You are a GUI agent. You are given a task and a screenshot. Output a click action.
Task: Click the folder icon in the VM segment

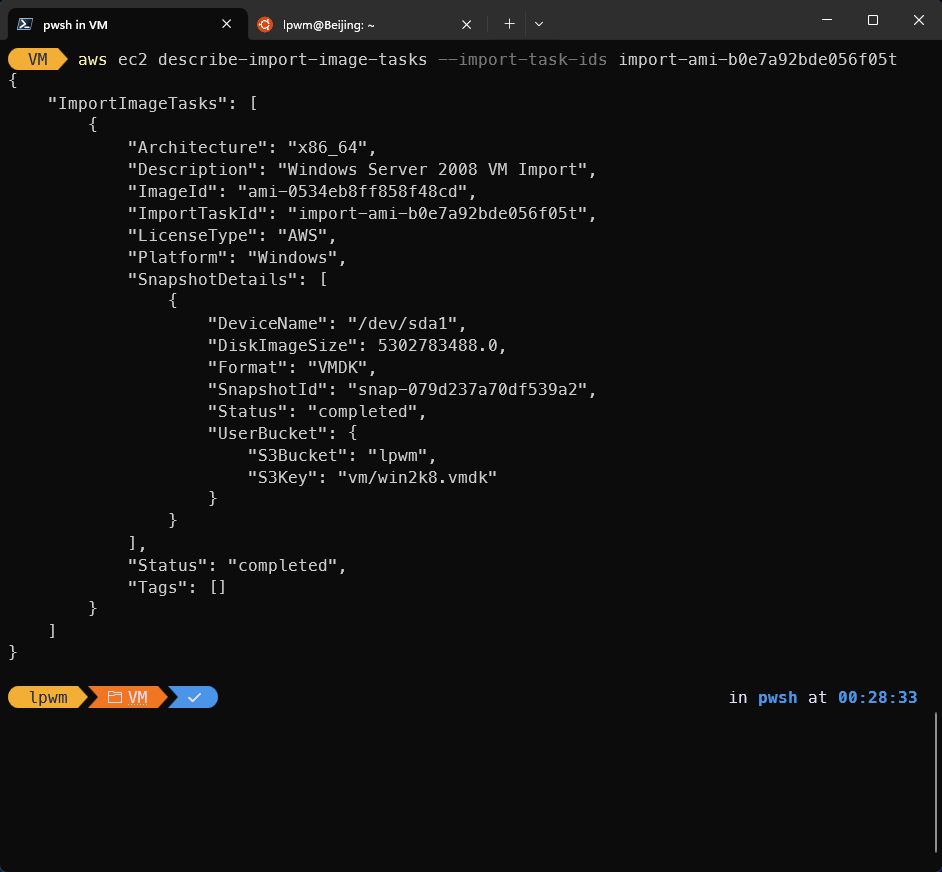tap(115, 697)
